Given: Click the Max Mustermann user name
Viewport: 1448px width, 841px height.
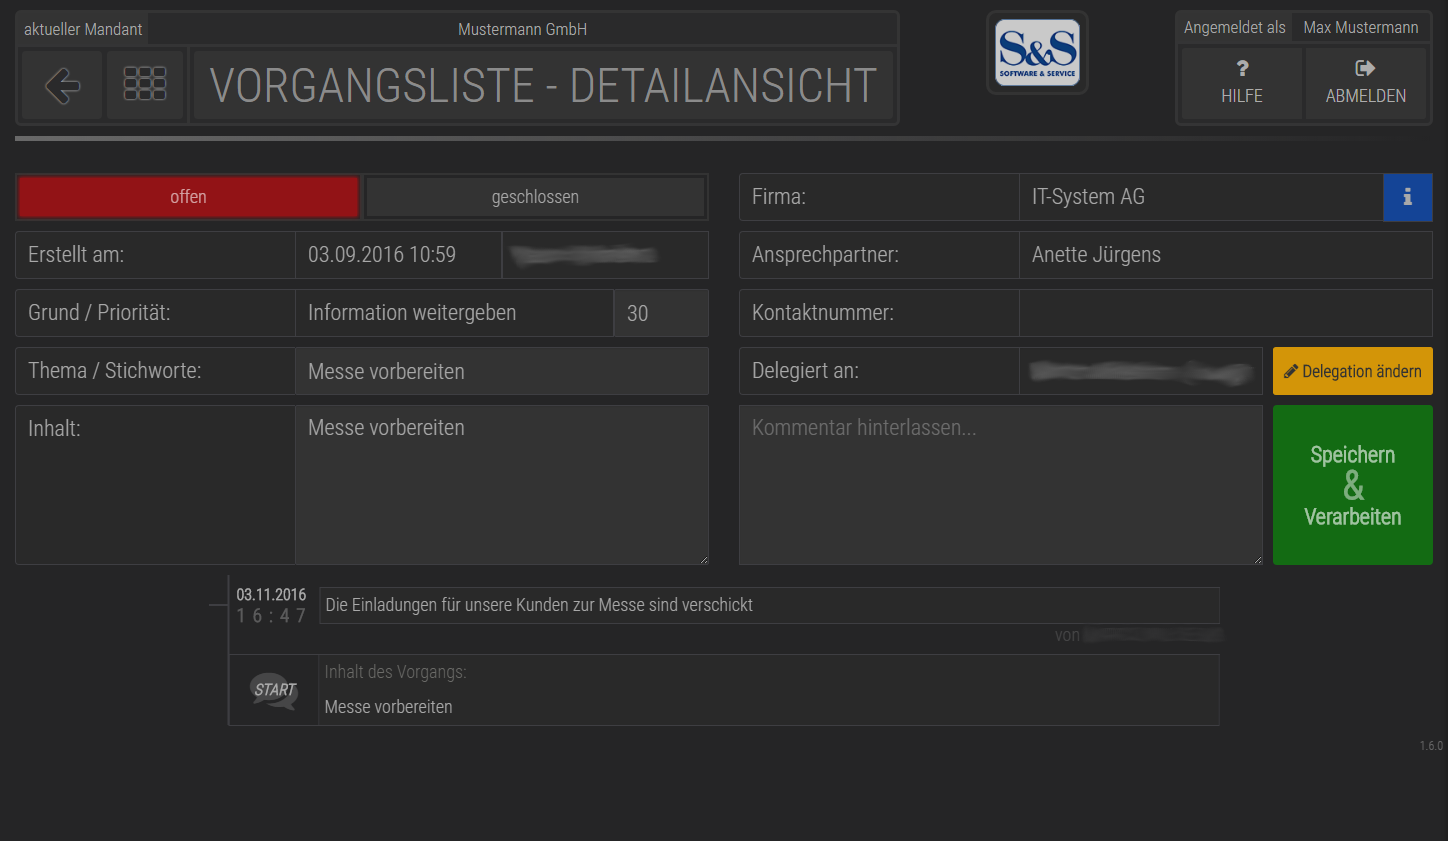Looking at the screenshot, I should coord(1361,27).
